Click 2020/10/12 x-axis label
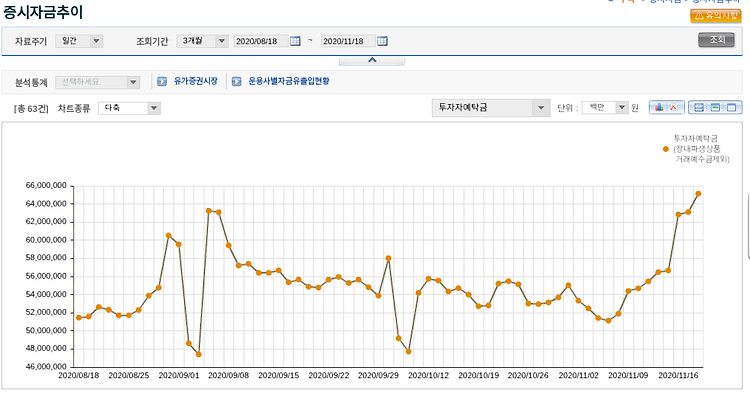 429,375
